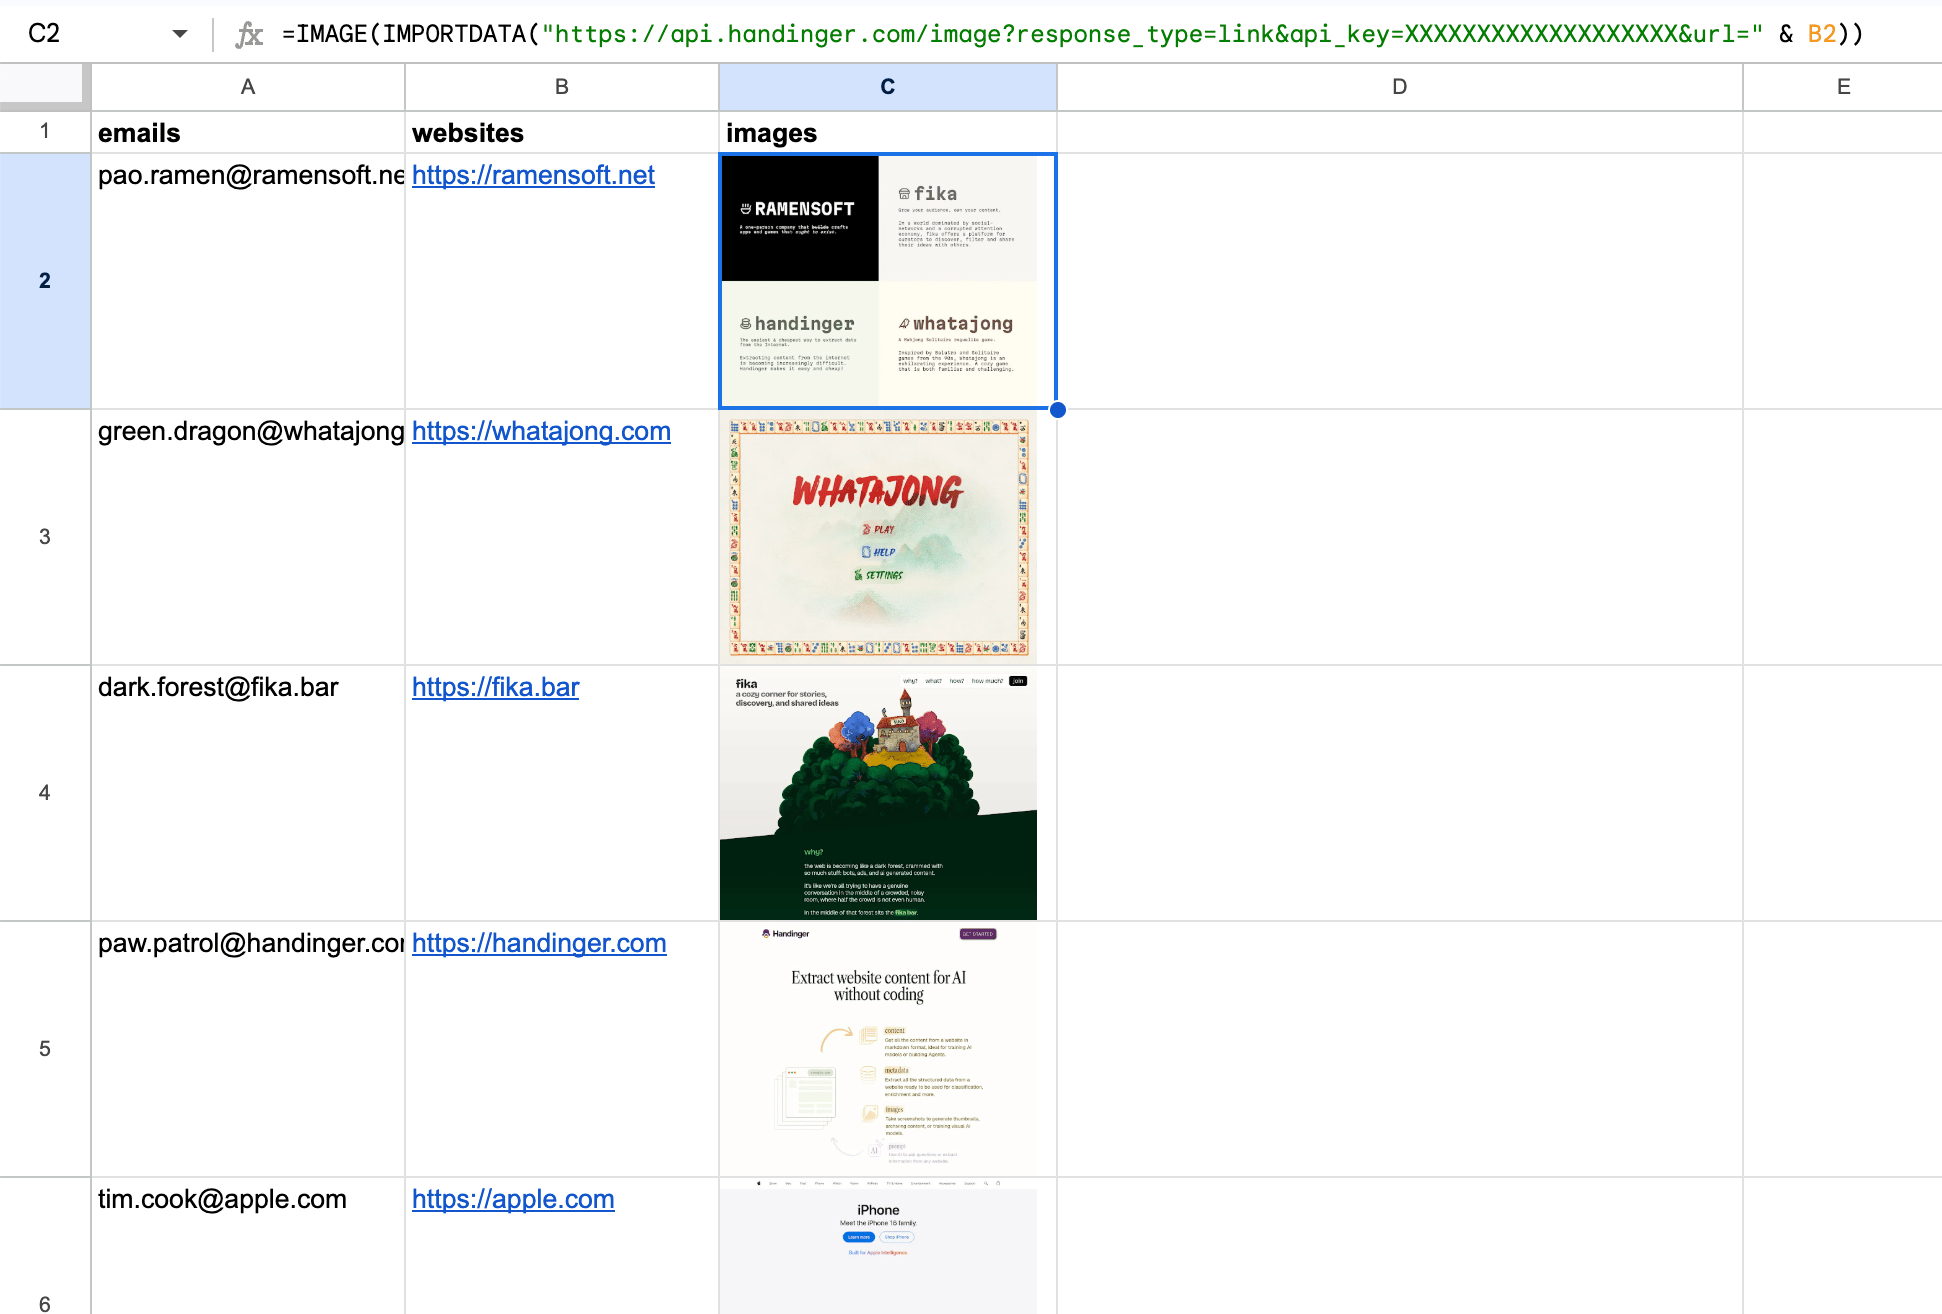Click into the formula bar text
Screen dimensions: 1942x1314
point(1000,35)
